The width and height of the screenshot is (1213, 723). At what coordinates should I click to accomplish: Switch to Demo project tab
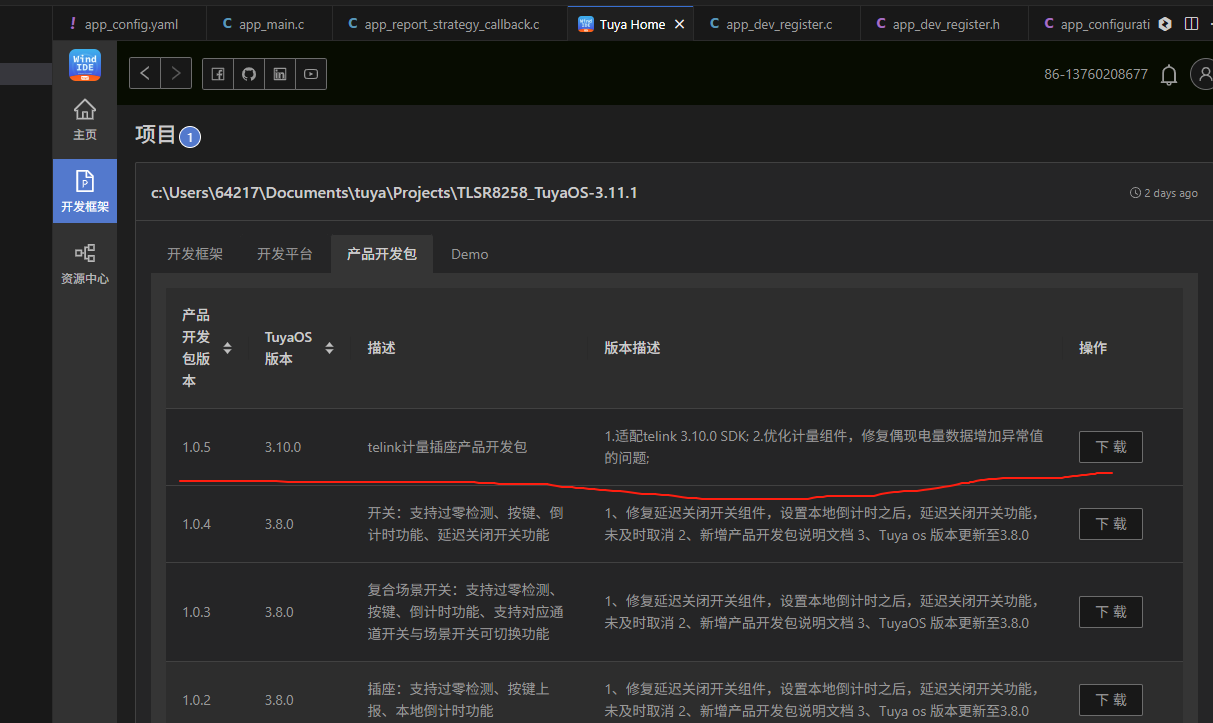click(x=470, y=254)
